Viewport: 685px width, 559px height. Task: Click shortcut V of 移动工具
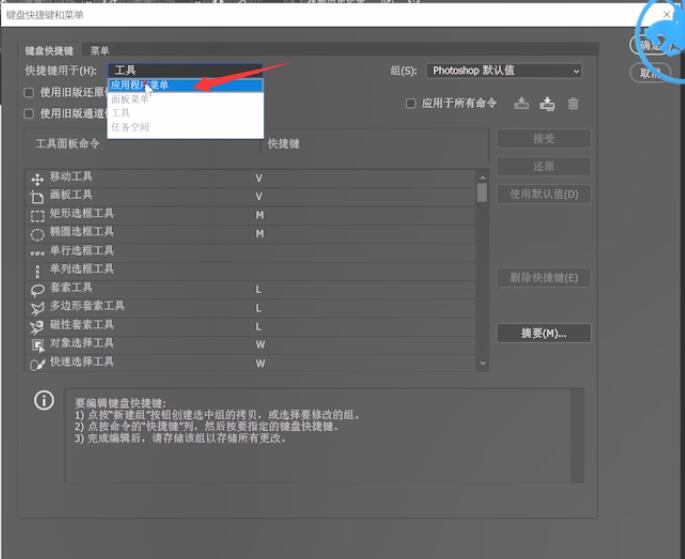tap(259, 179)
